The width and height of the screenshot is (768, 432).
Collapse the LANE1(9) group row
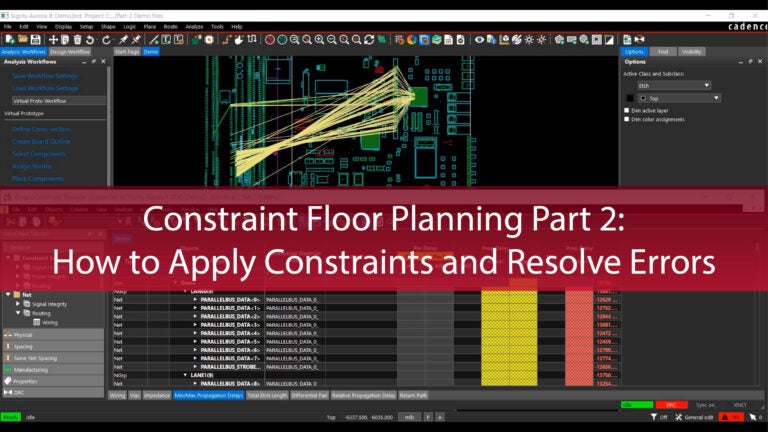[x=185, y=375]
